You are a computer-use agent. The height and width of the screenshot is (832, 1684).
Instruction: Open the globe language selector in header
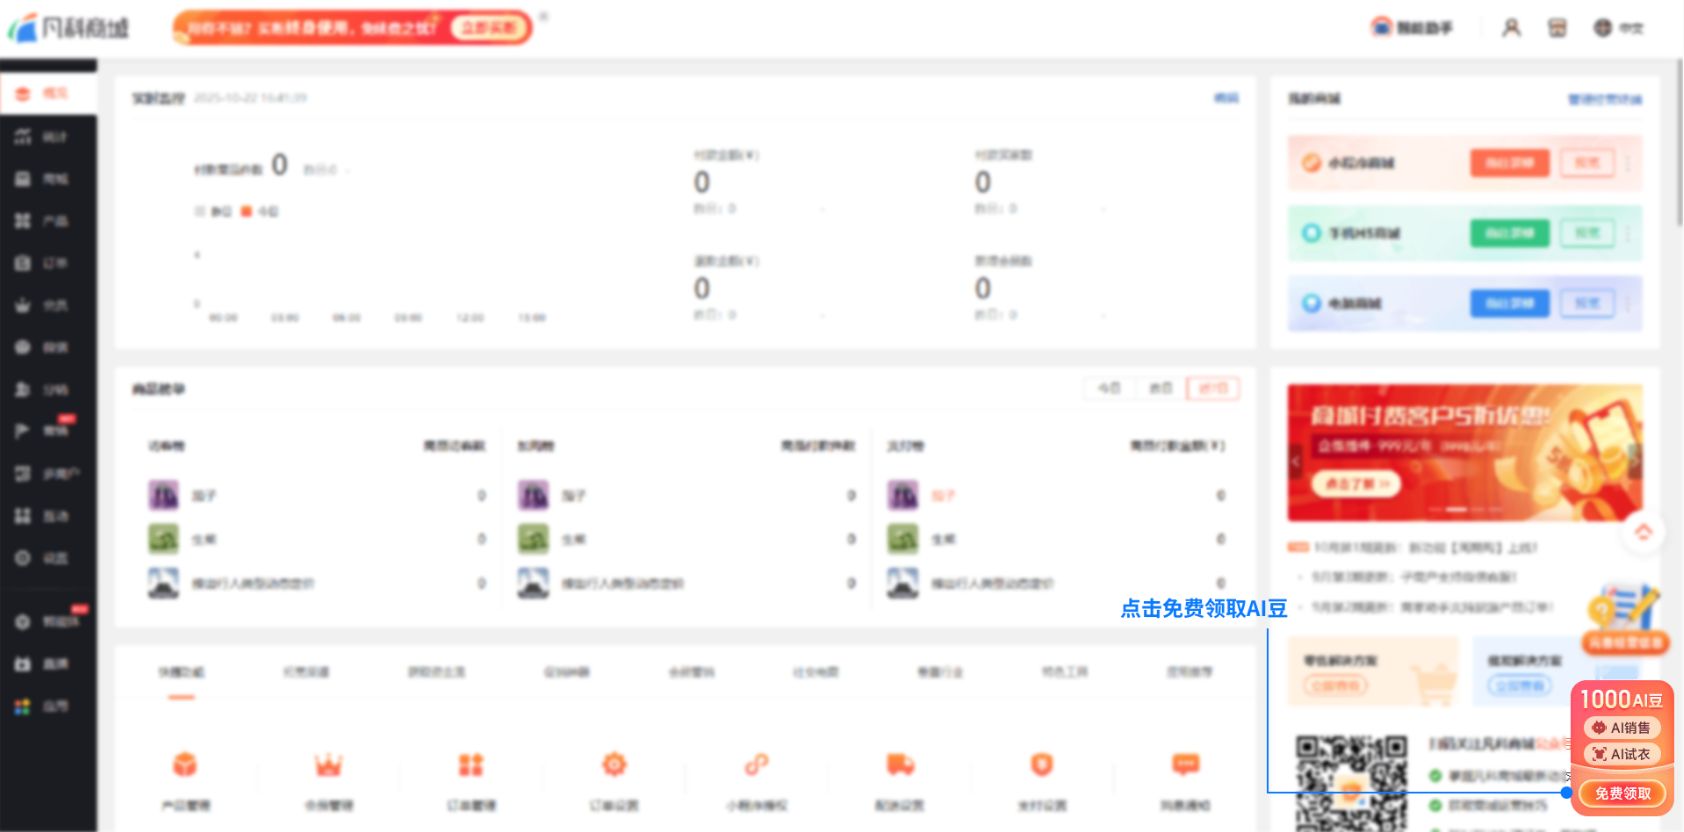tap(1602, 28)
